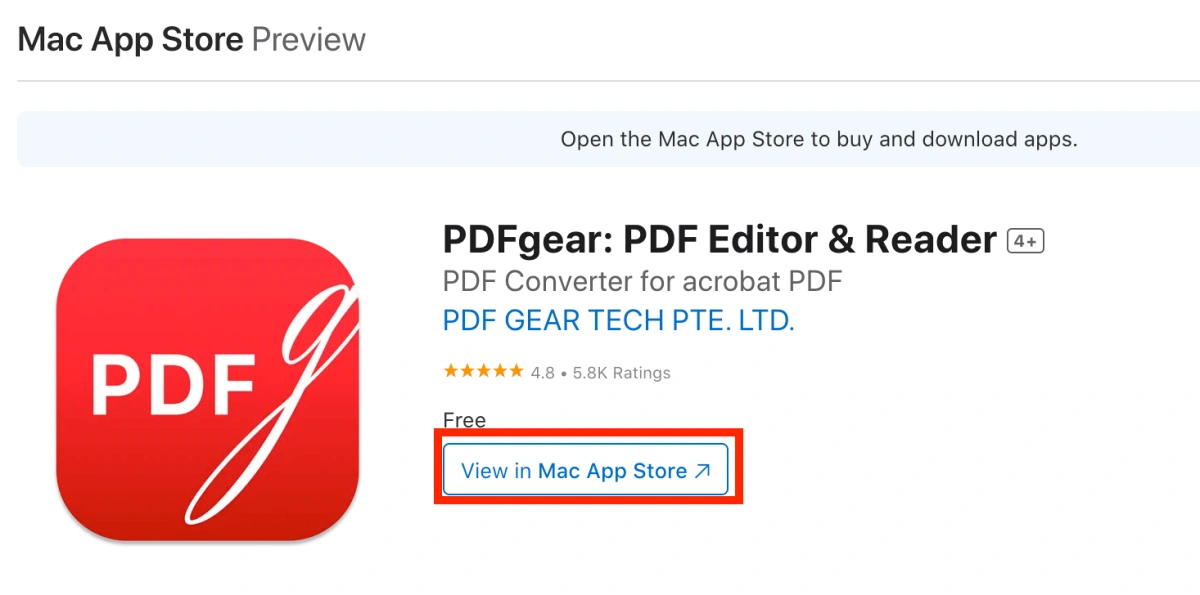Click inside the highlighted red button outline

pyautogui.click(x=588, y=470)
